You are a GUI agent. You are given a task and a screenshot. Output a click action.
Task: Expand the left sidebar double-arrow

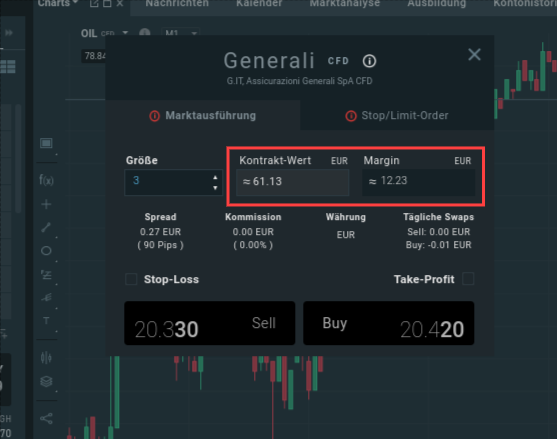pyautogui.click(x=9, y=33)
